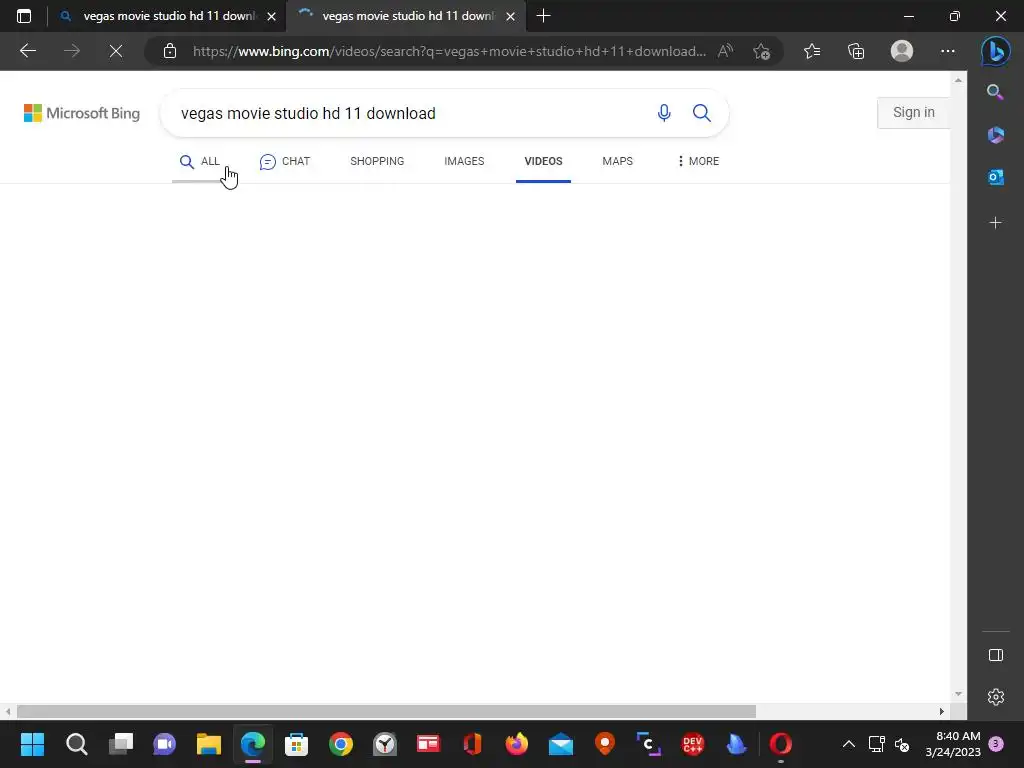Open the CHAT tab
Screen dimensions: 1024x768
pyautogui.click(x=284, y=161)
